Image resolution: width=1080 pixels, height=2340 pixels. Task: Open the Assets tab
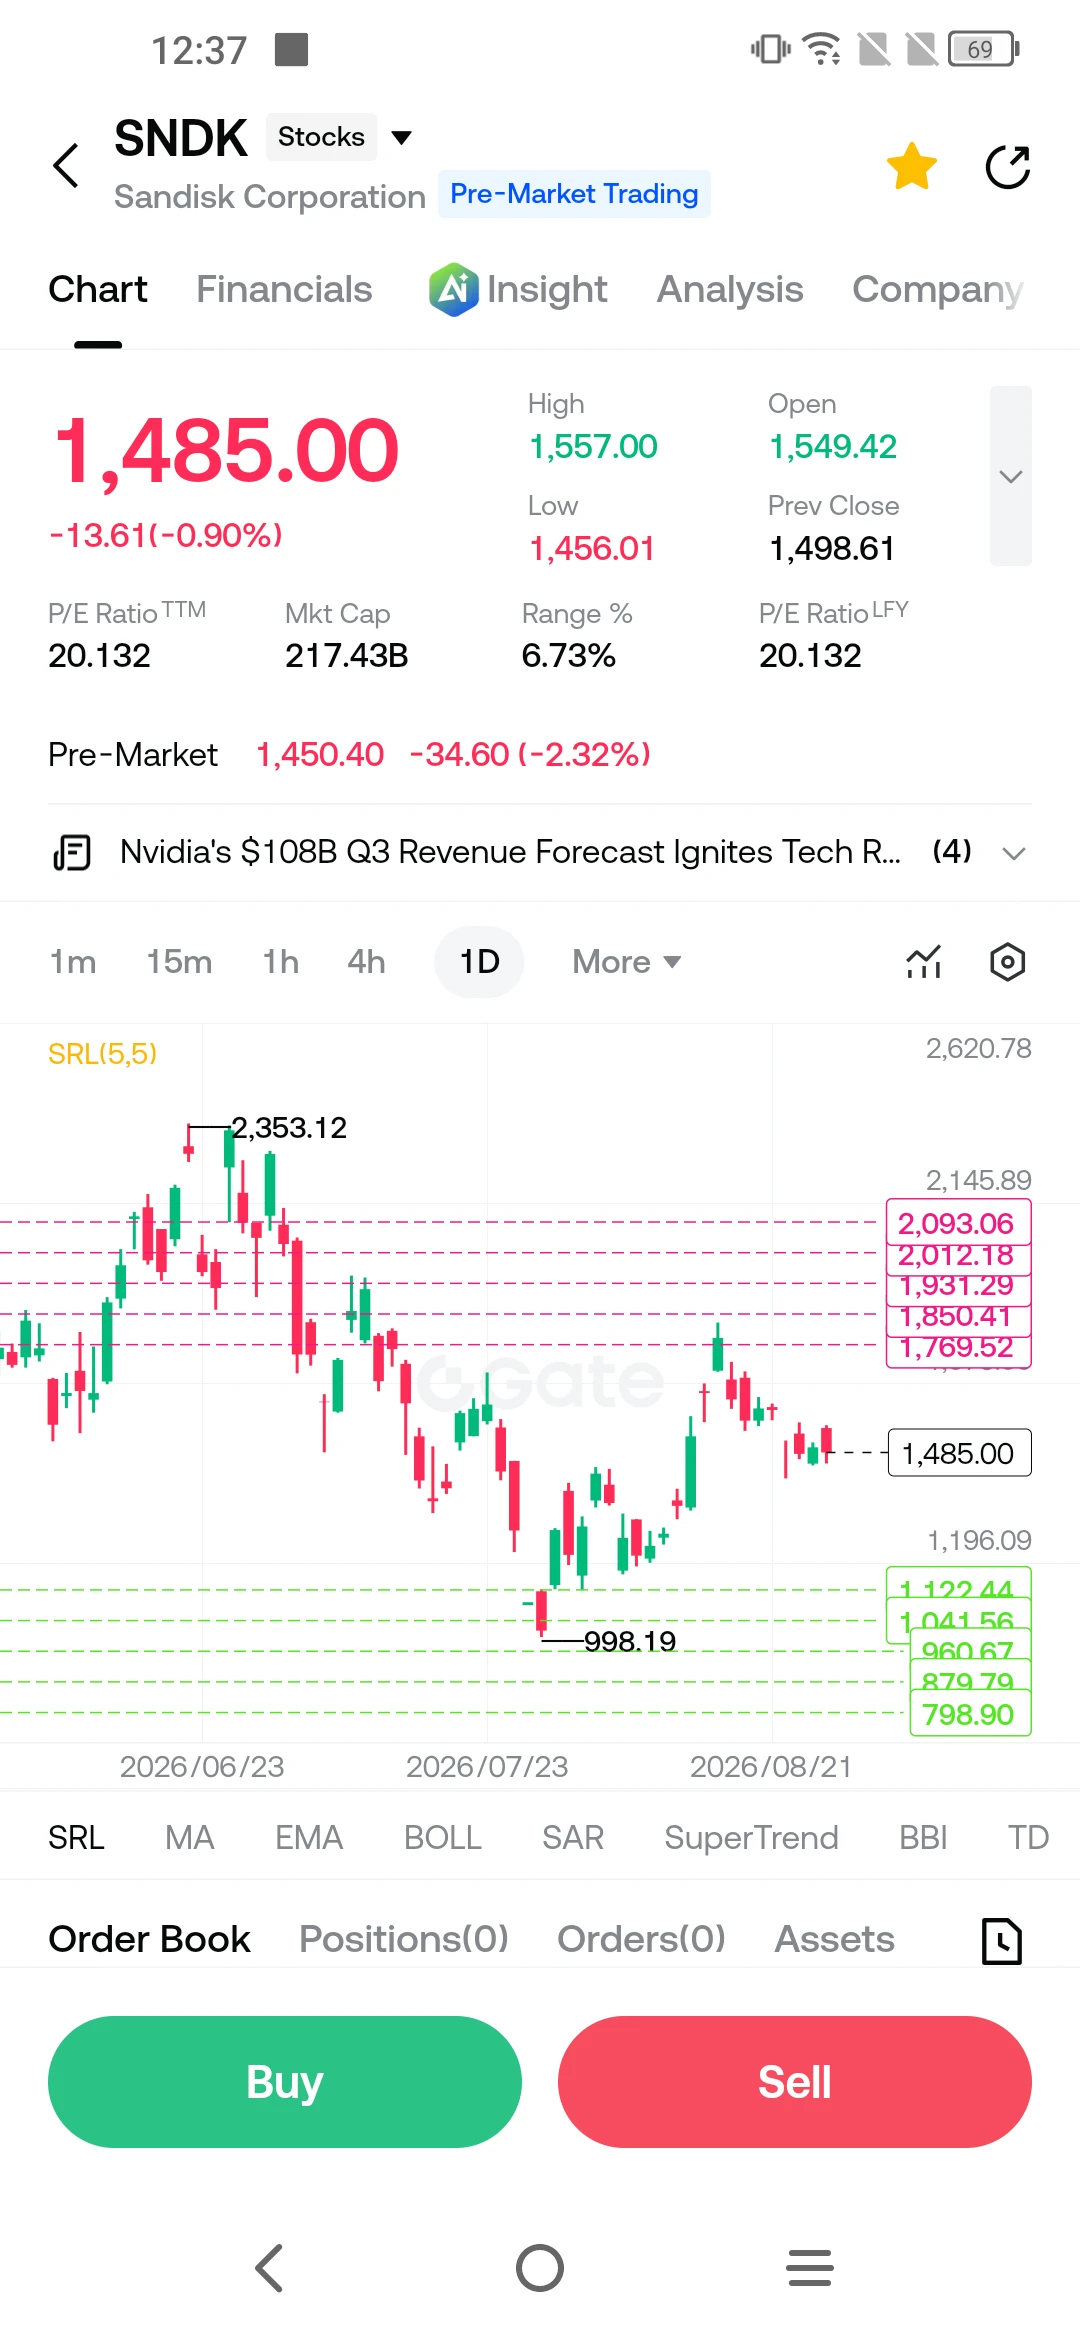pos(835,1940)
